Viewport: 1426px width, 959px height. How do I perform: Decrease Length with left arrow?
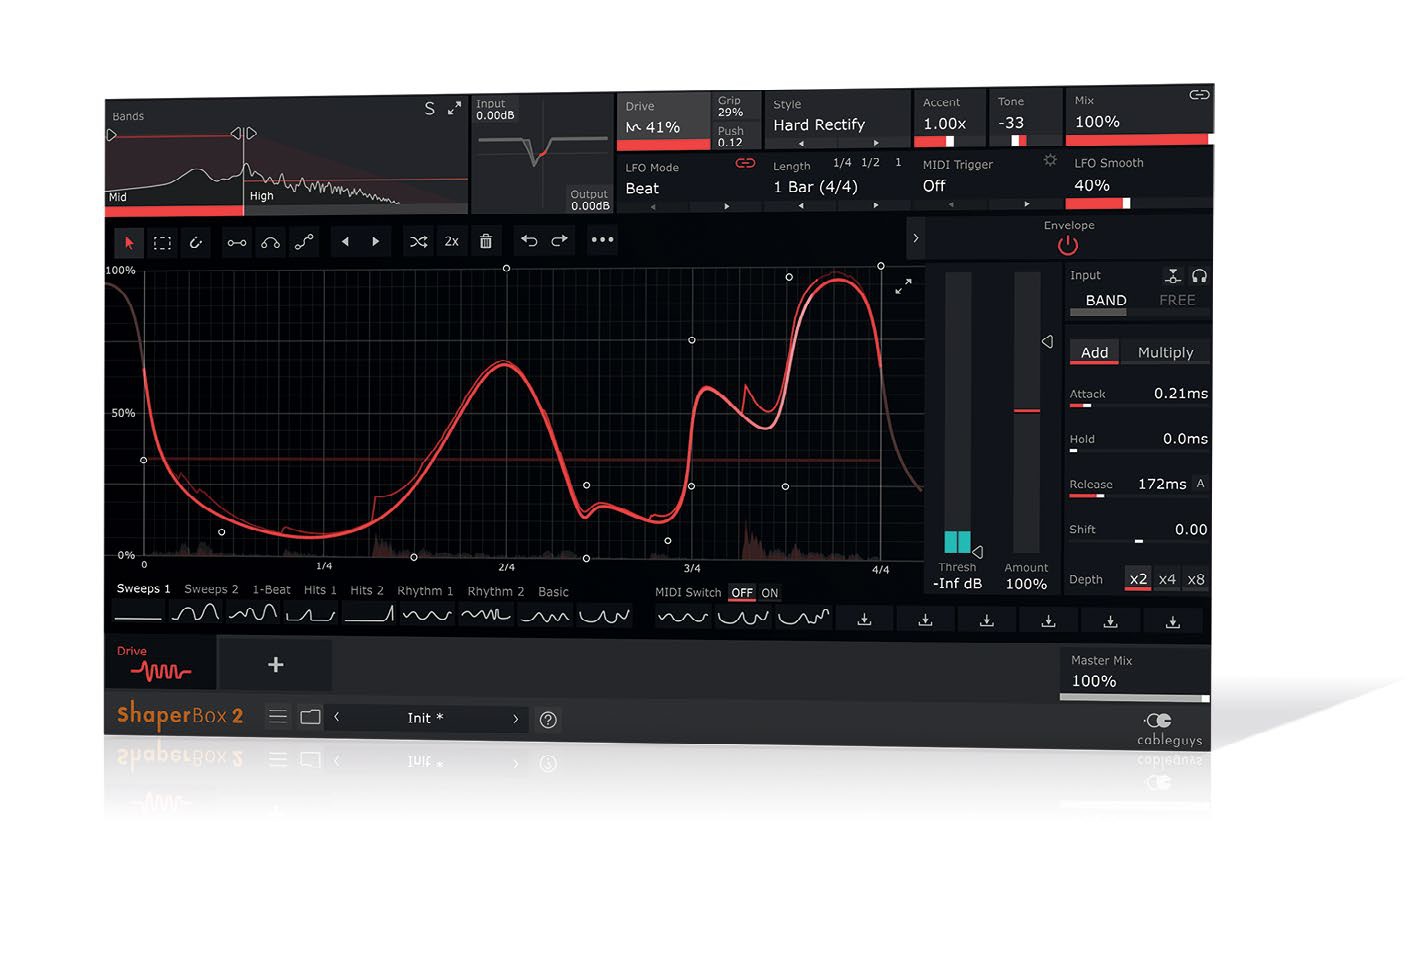point(801,206)
